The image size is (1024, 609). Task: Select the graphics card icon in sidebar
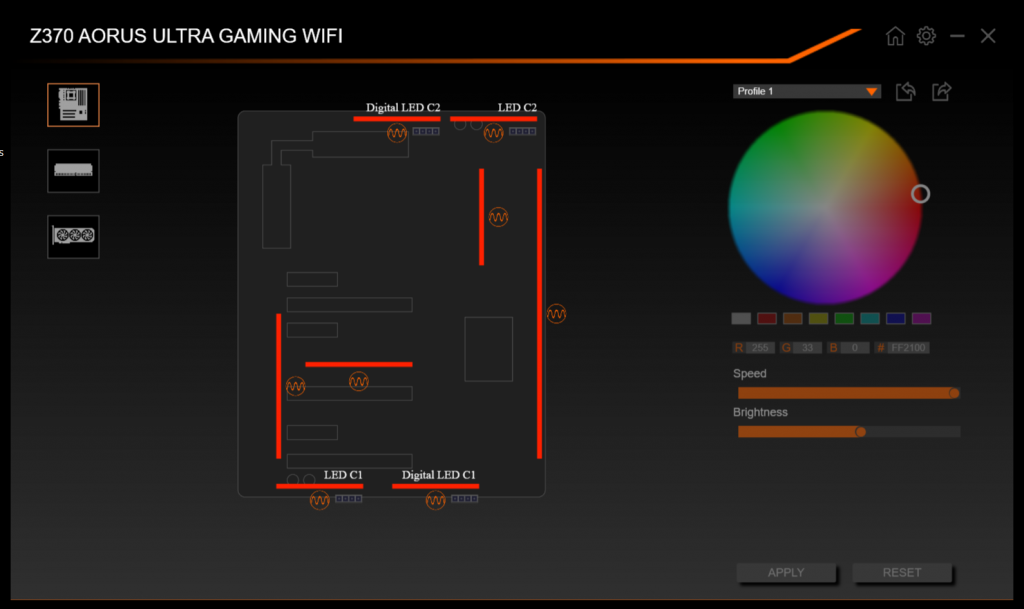click(73, 236)
